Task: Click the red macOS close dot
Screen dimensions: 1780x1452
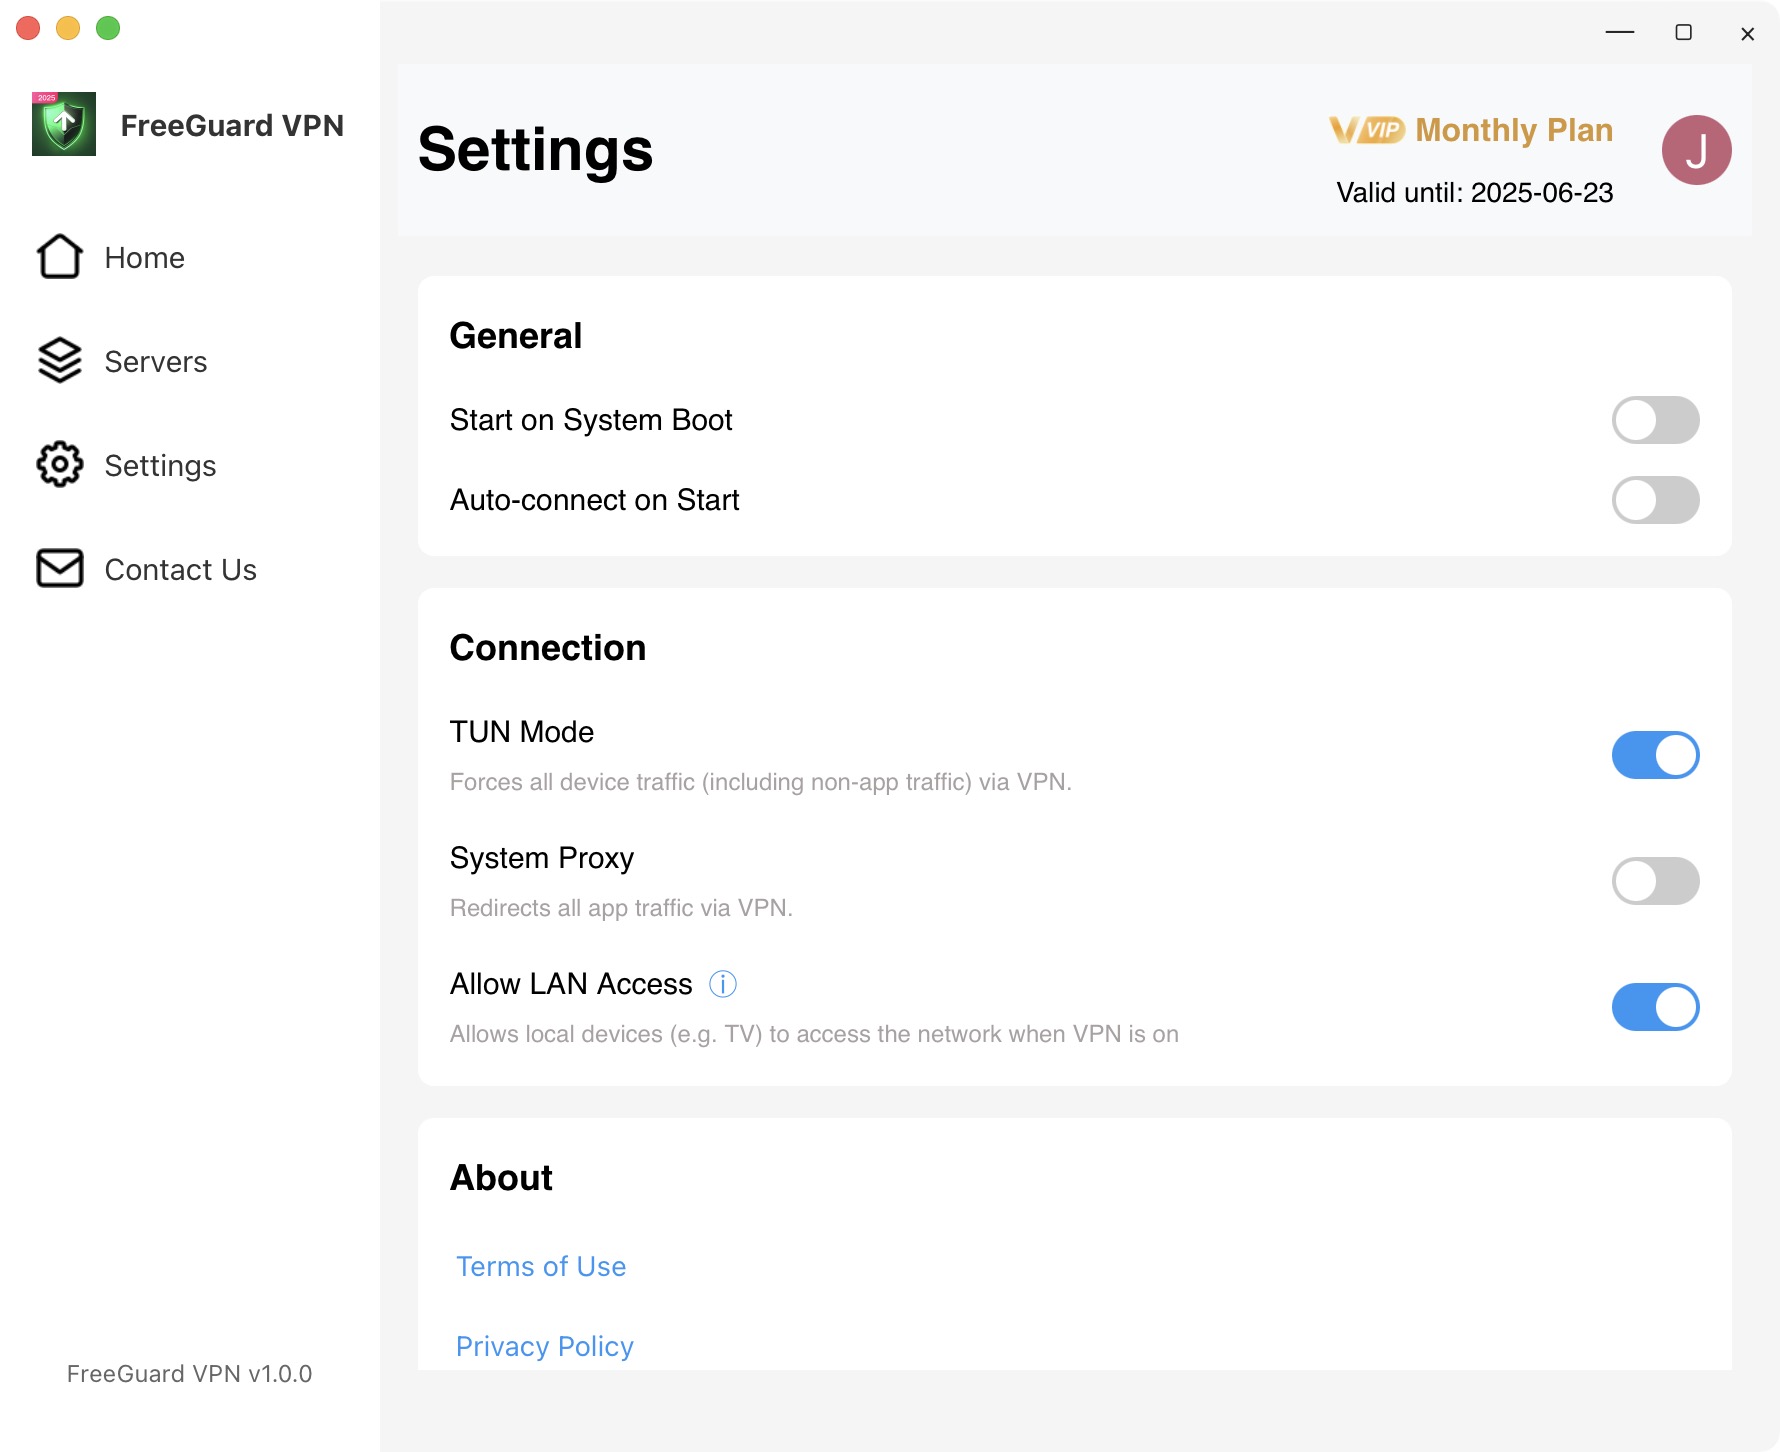Action: pyautogui.click(x=28, y=28)
